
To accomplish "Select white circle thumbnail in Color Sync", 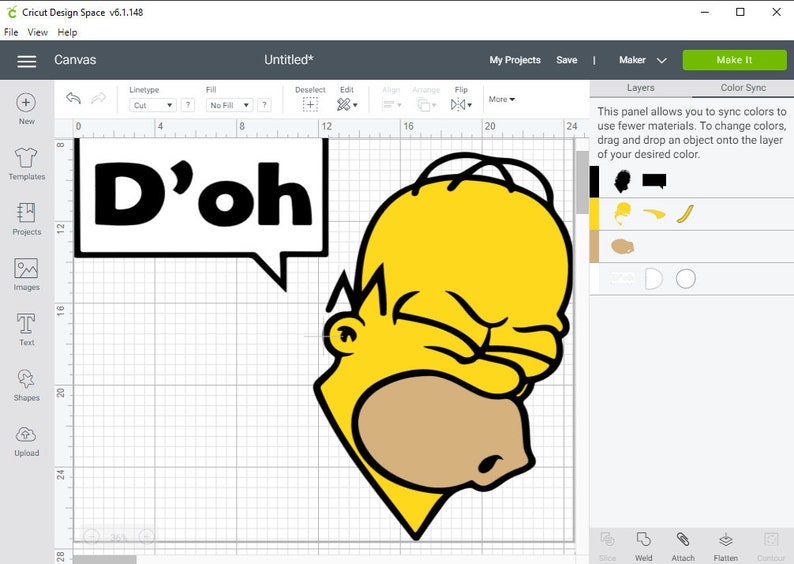I will click(x=686, y=278).
